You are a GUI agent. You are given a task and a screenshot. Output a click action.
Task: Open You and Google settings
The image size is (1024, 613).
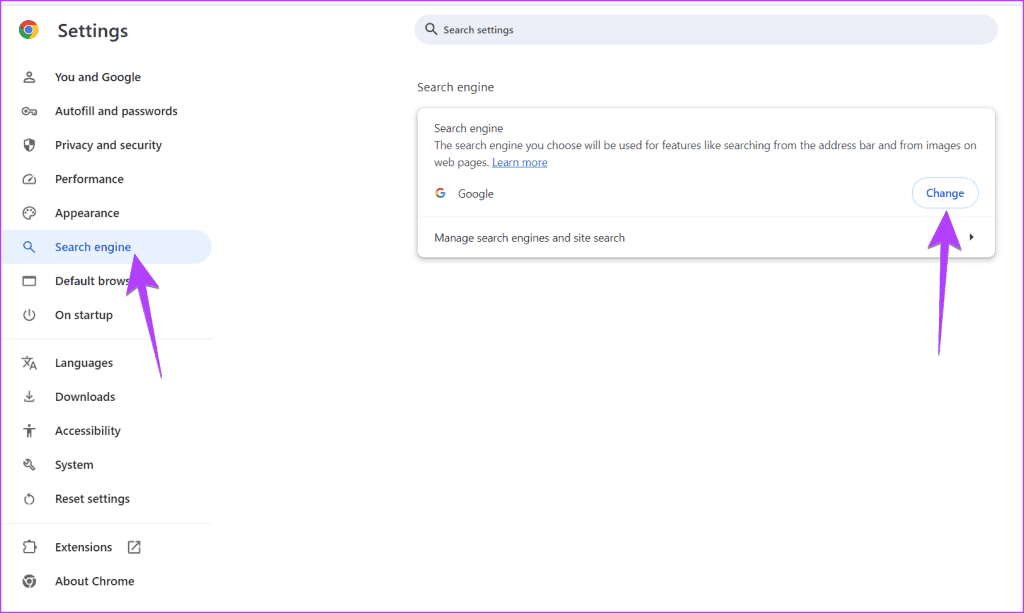coord(98,77)
